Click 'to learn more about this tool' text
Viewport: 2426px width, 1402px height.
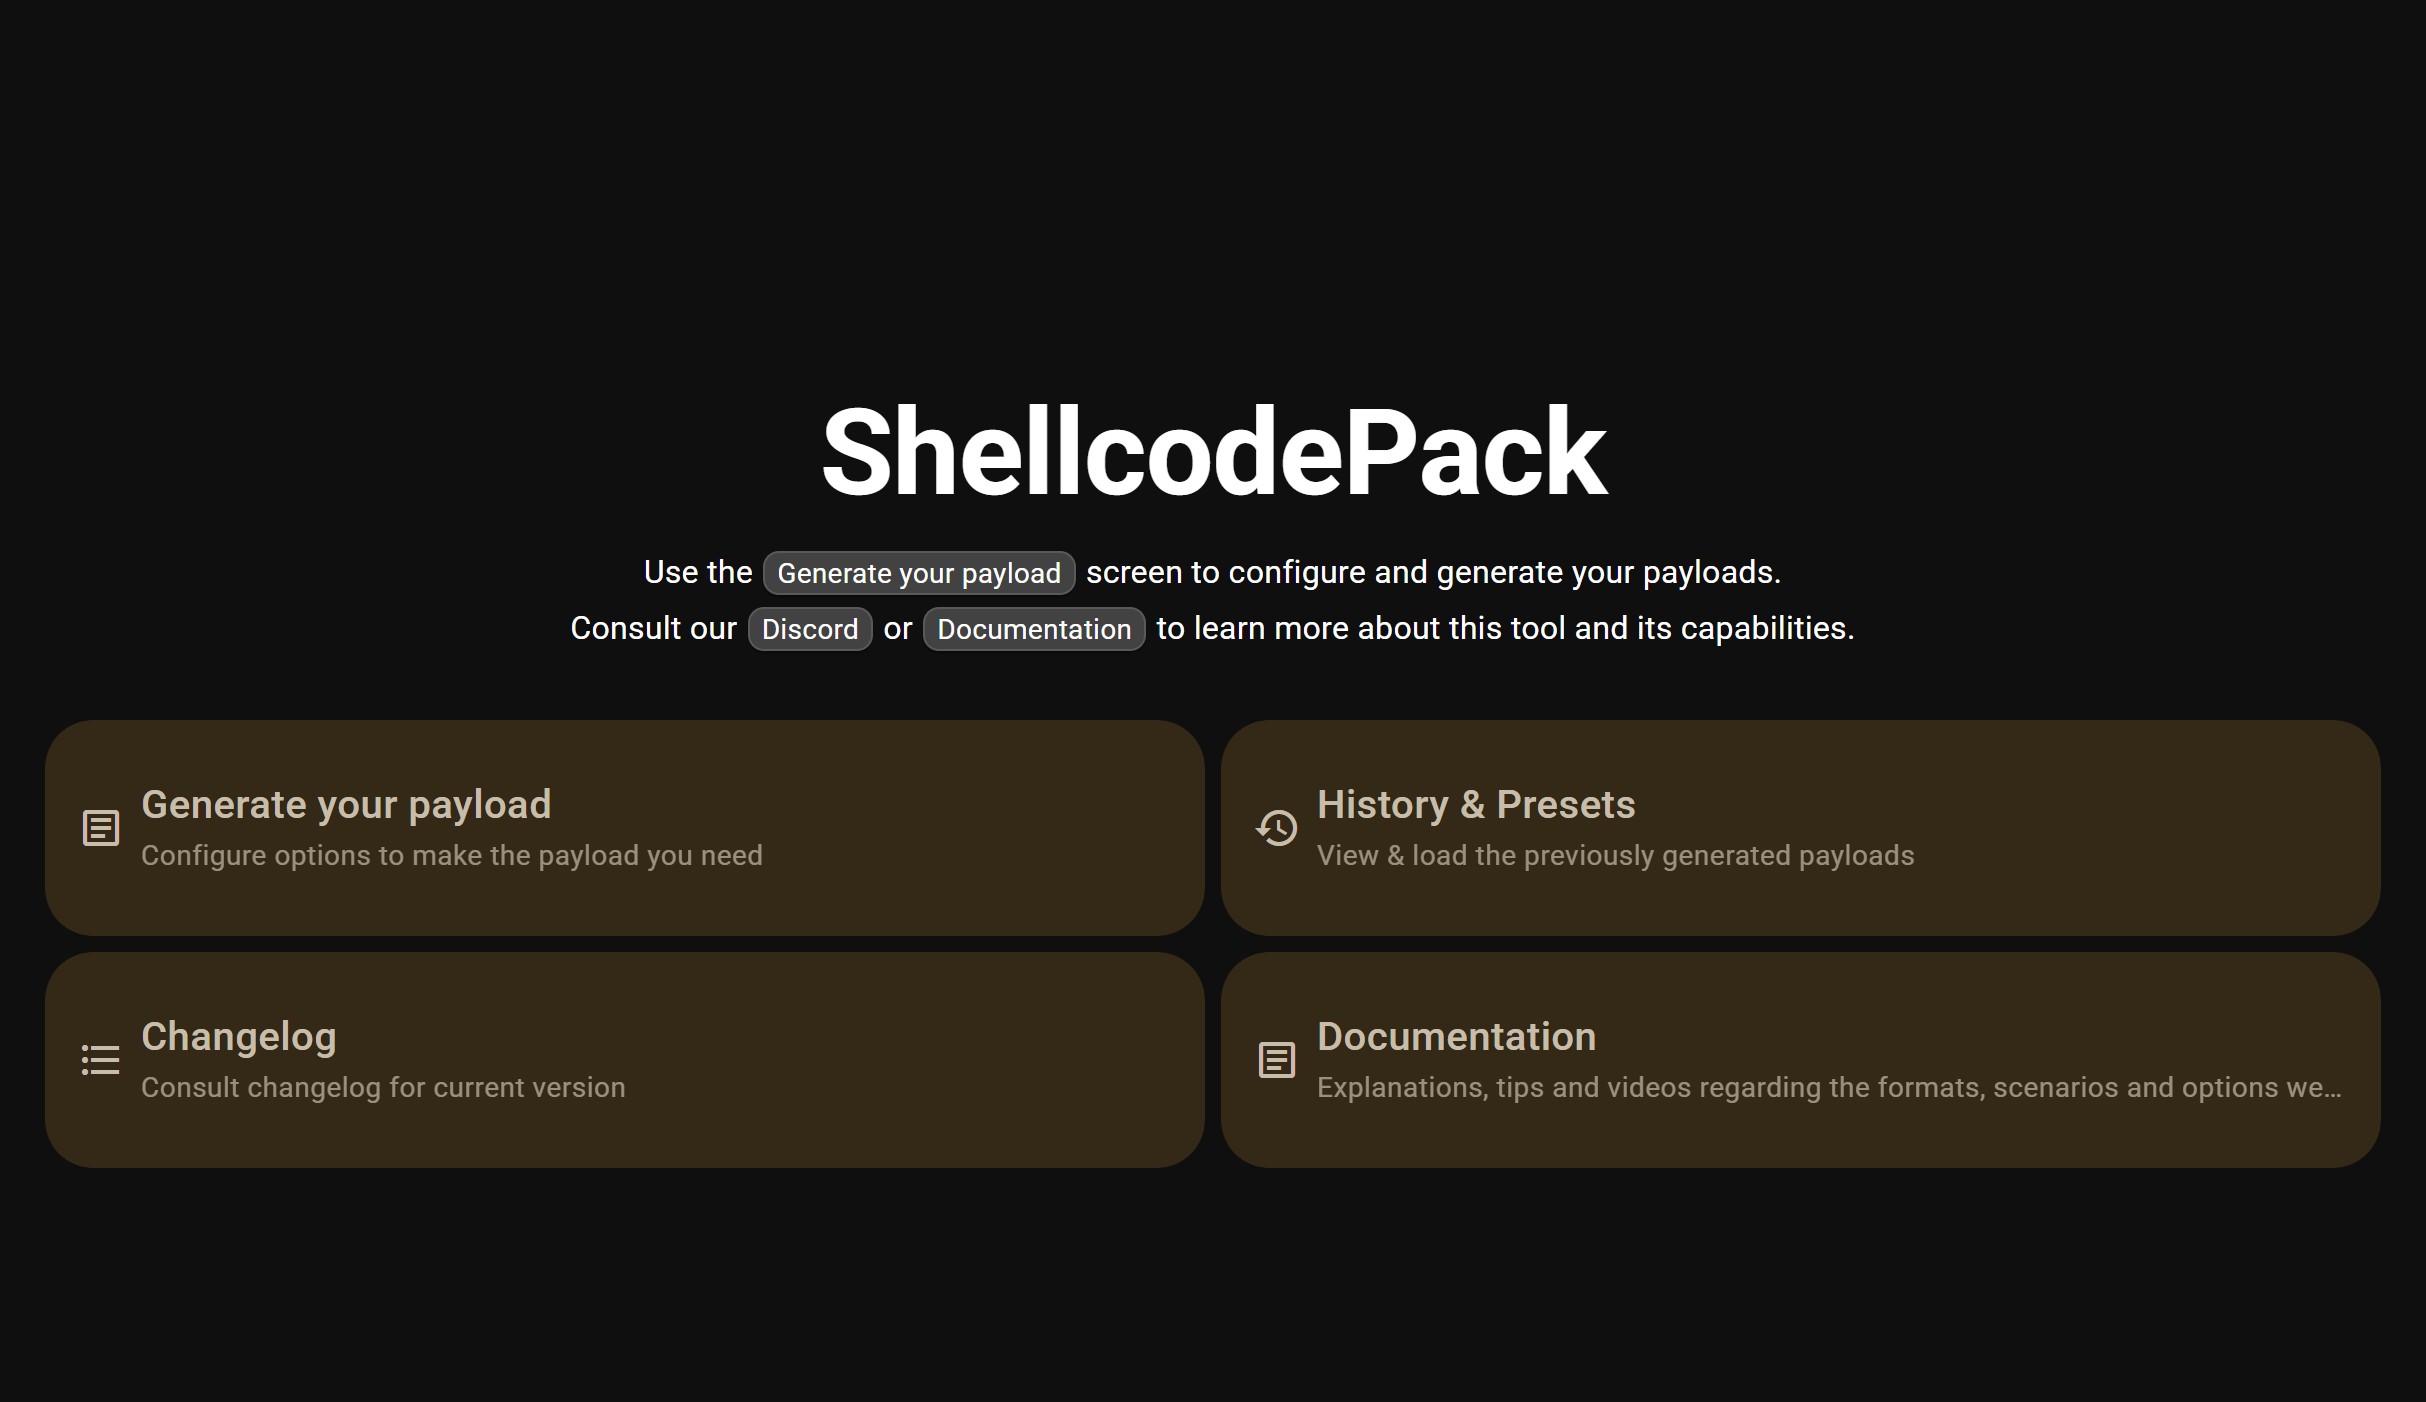pyautogui.click(x=1504, y=628)
